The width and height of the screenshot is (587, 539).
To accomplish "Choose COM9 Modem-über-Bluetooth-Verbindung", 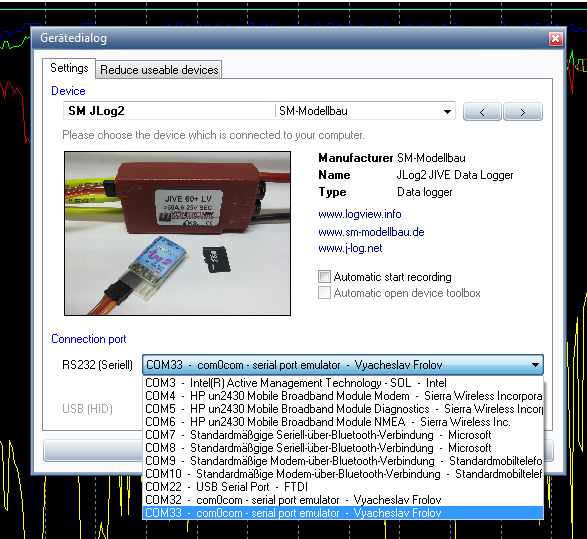I will [343, 461].
